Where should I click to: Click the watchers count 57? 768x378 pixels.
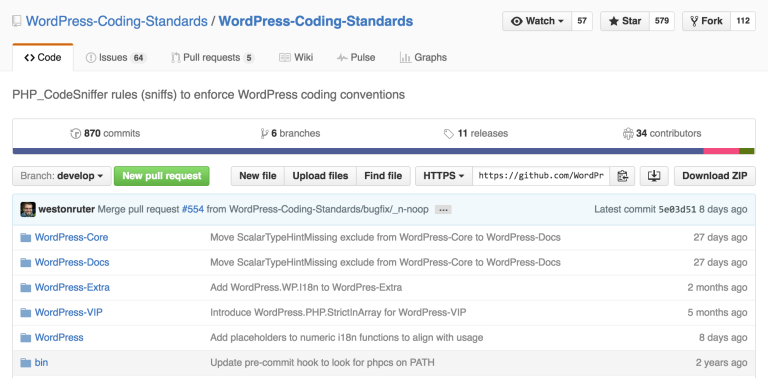[582, 21]
